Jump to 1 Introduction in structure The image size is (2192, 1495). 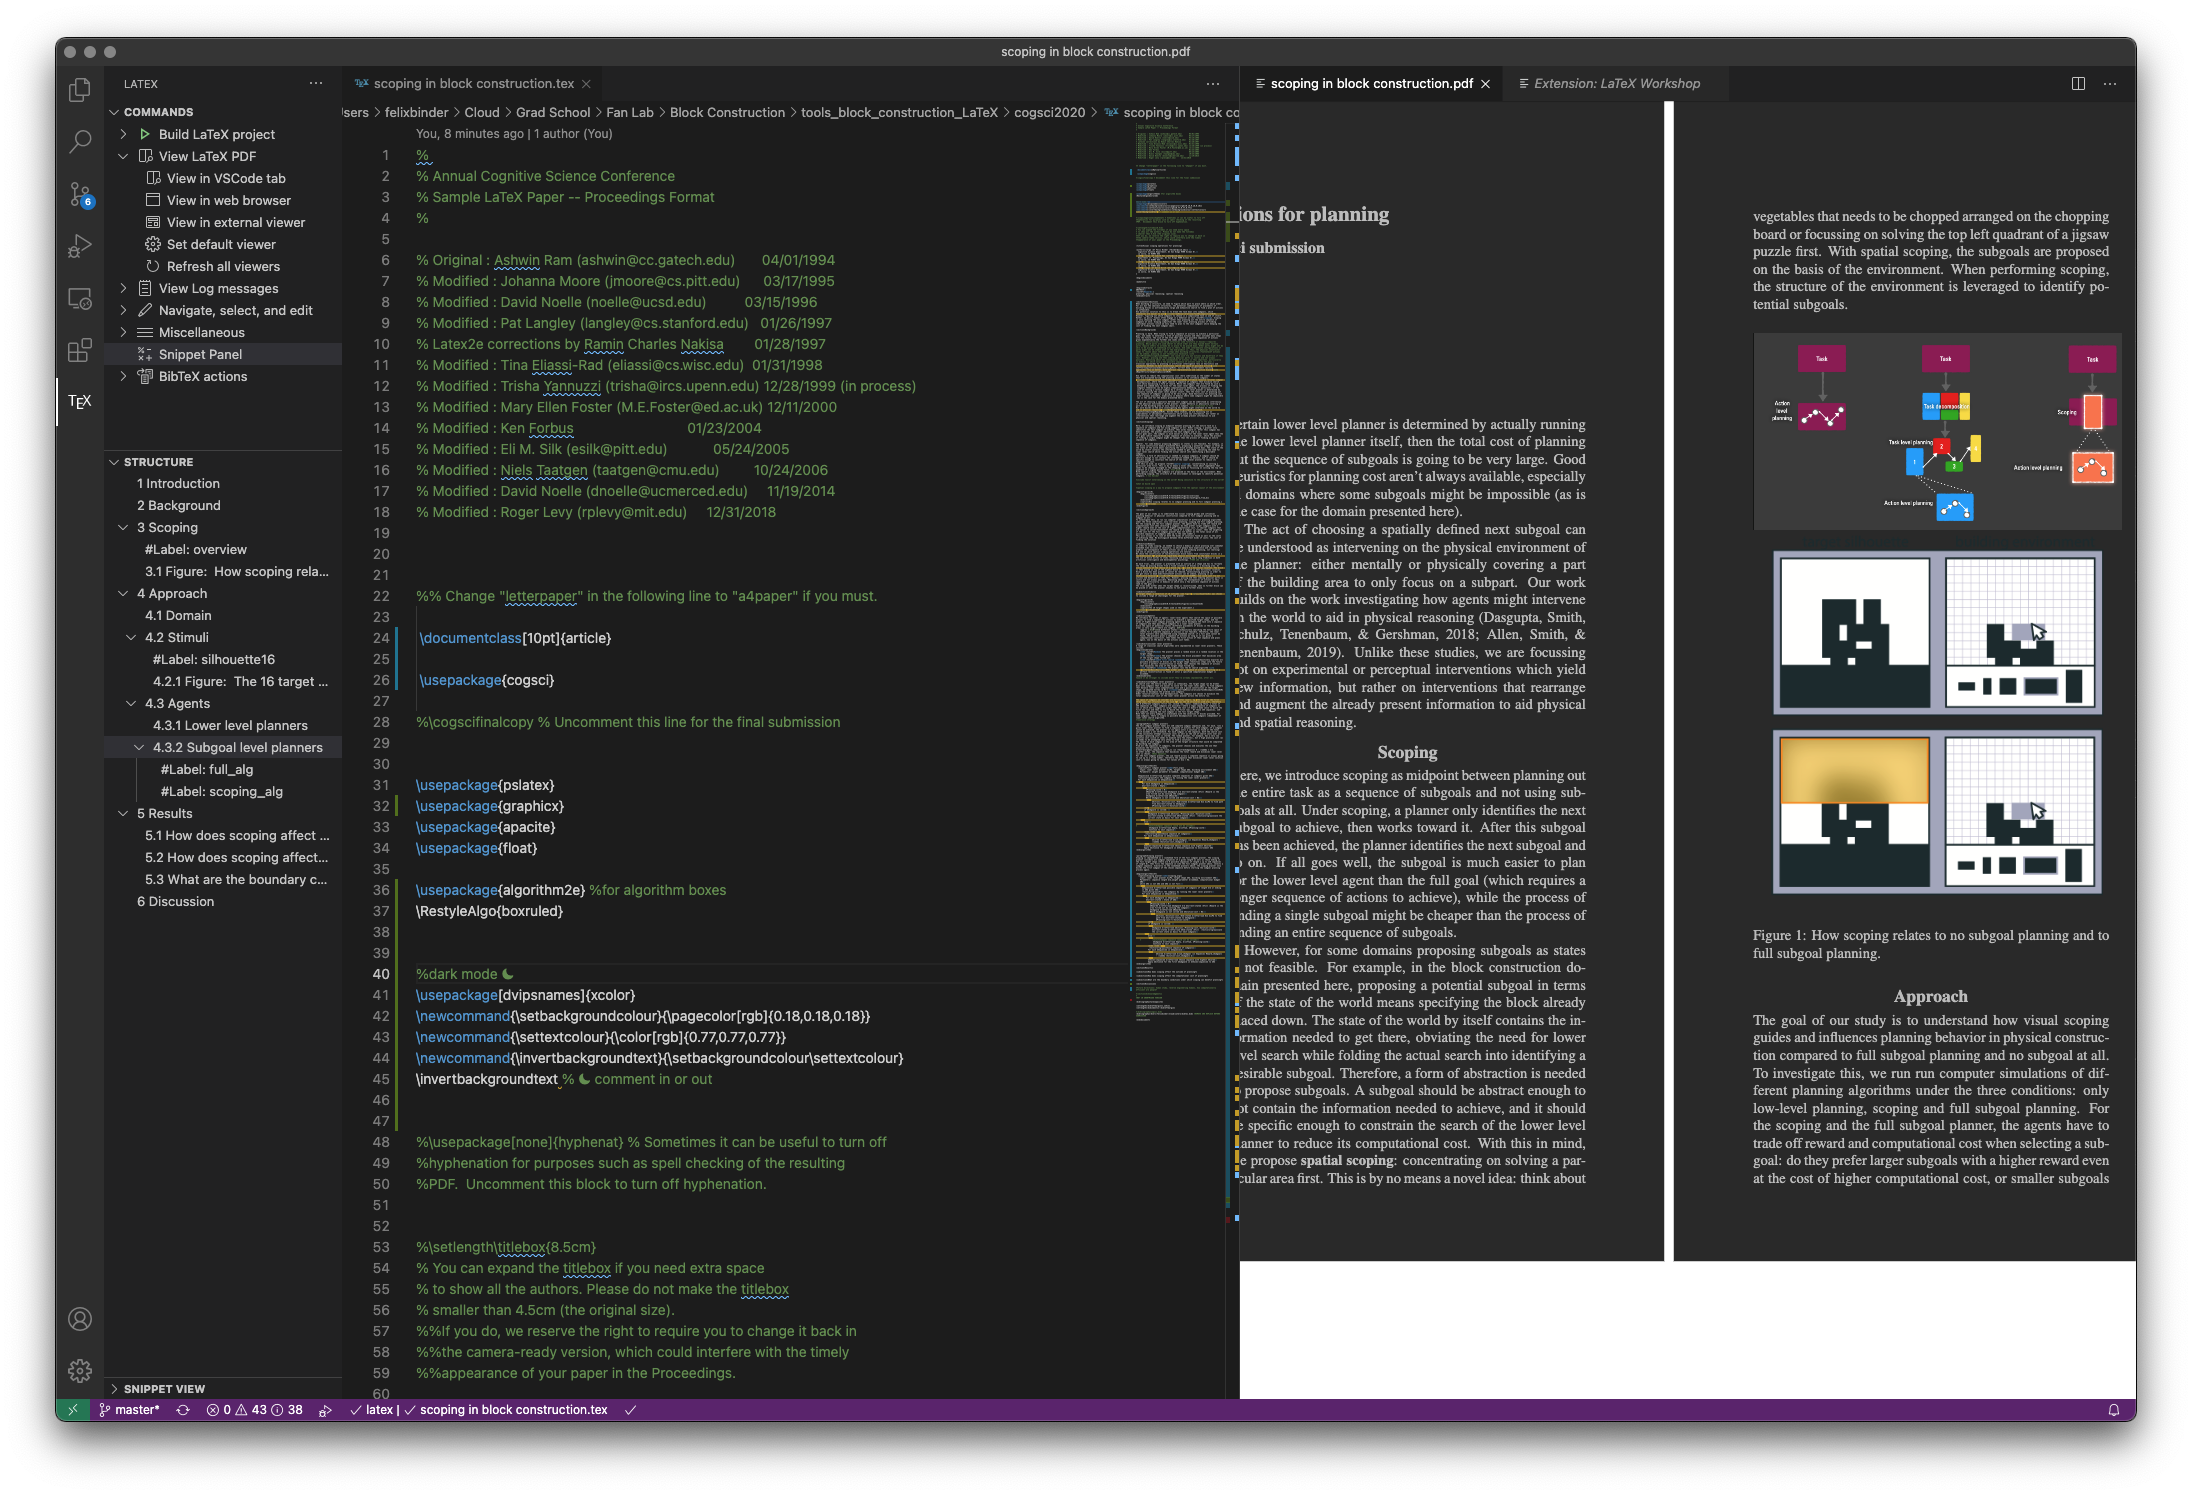[x=178, y=483]
